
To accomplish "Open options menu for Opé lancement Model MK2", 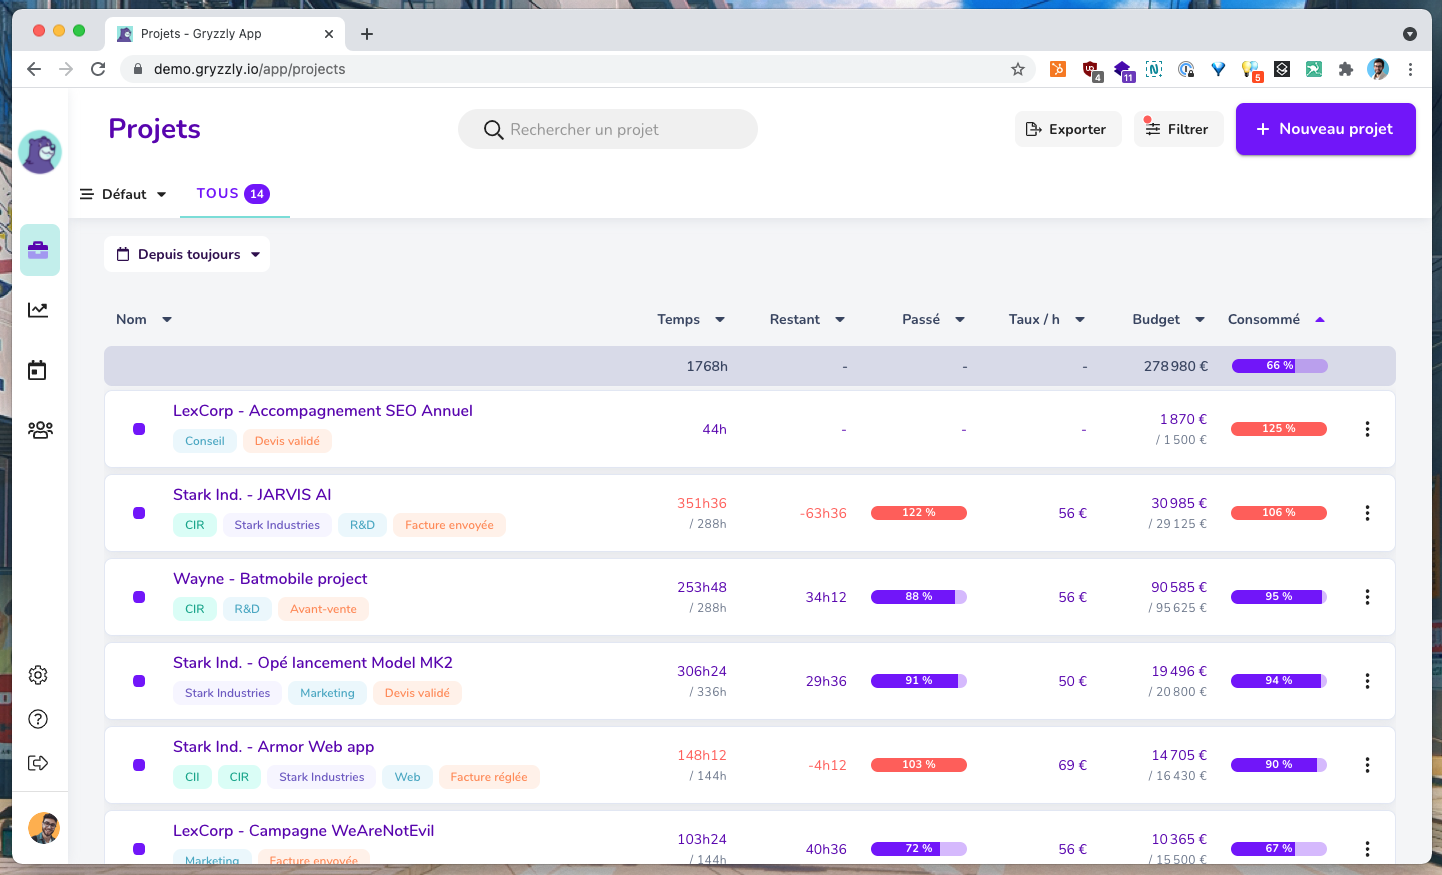I will coord(1367,681).
